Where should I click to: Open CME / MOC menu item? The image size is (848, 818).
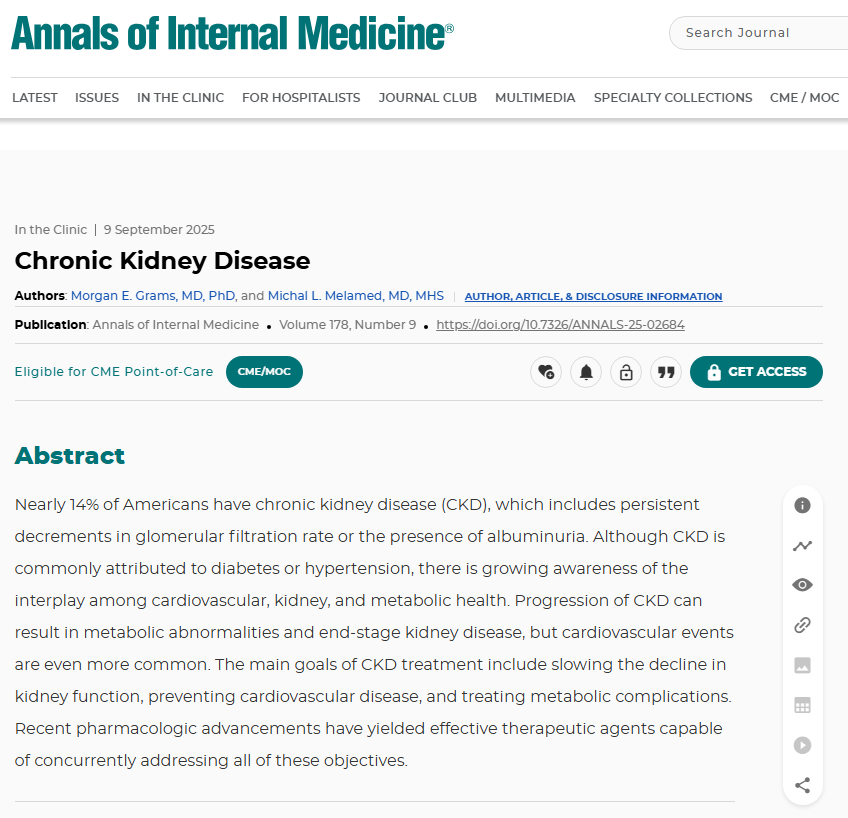click(x=804, y=98)
